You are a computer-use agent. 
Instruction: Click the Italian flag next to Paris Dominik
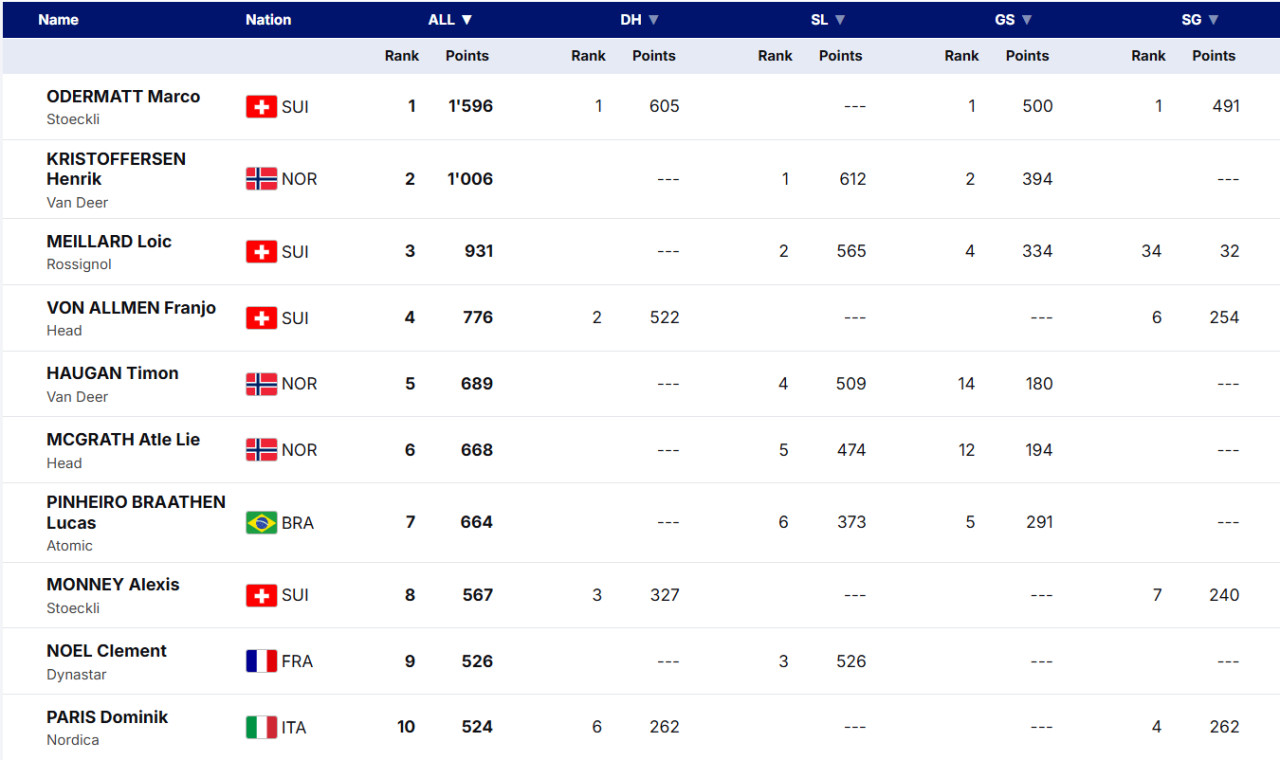[261, 727]
